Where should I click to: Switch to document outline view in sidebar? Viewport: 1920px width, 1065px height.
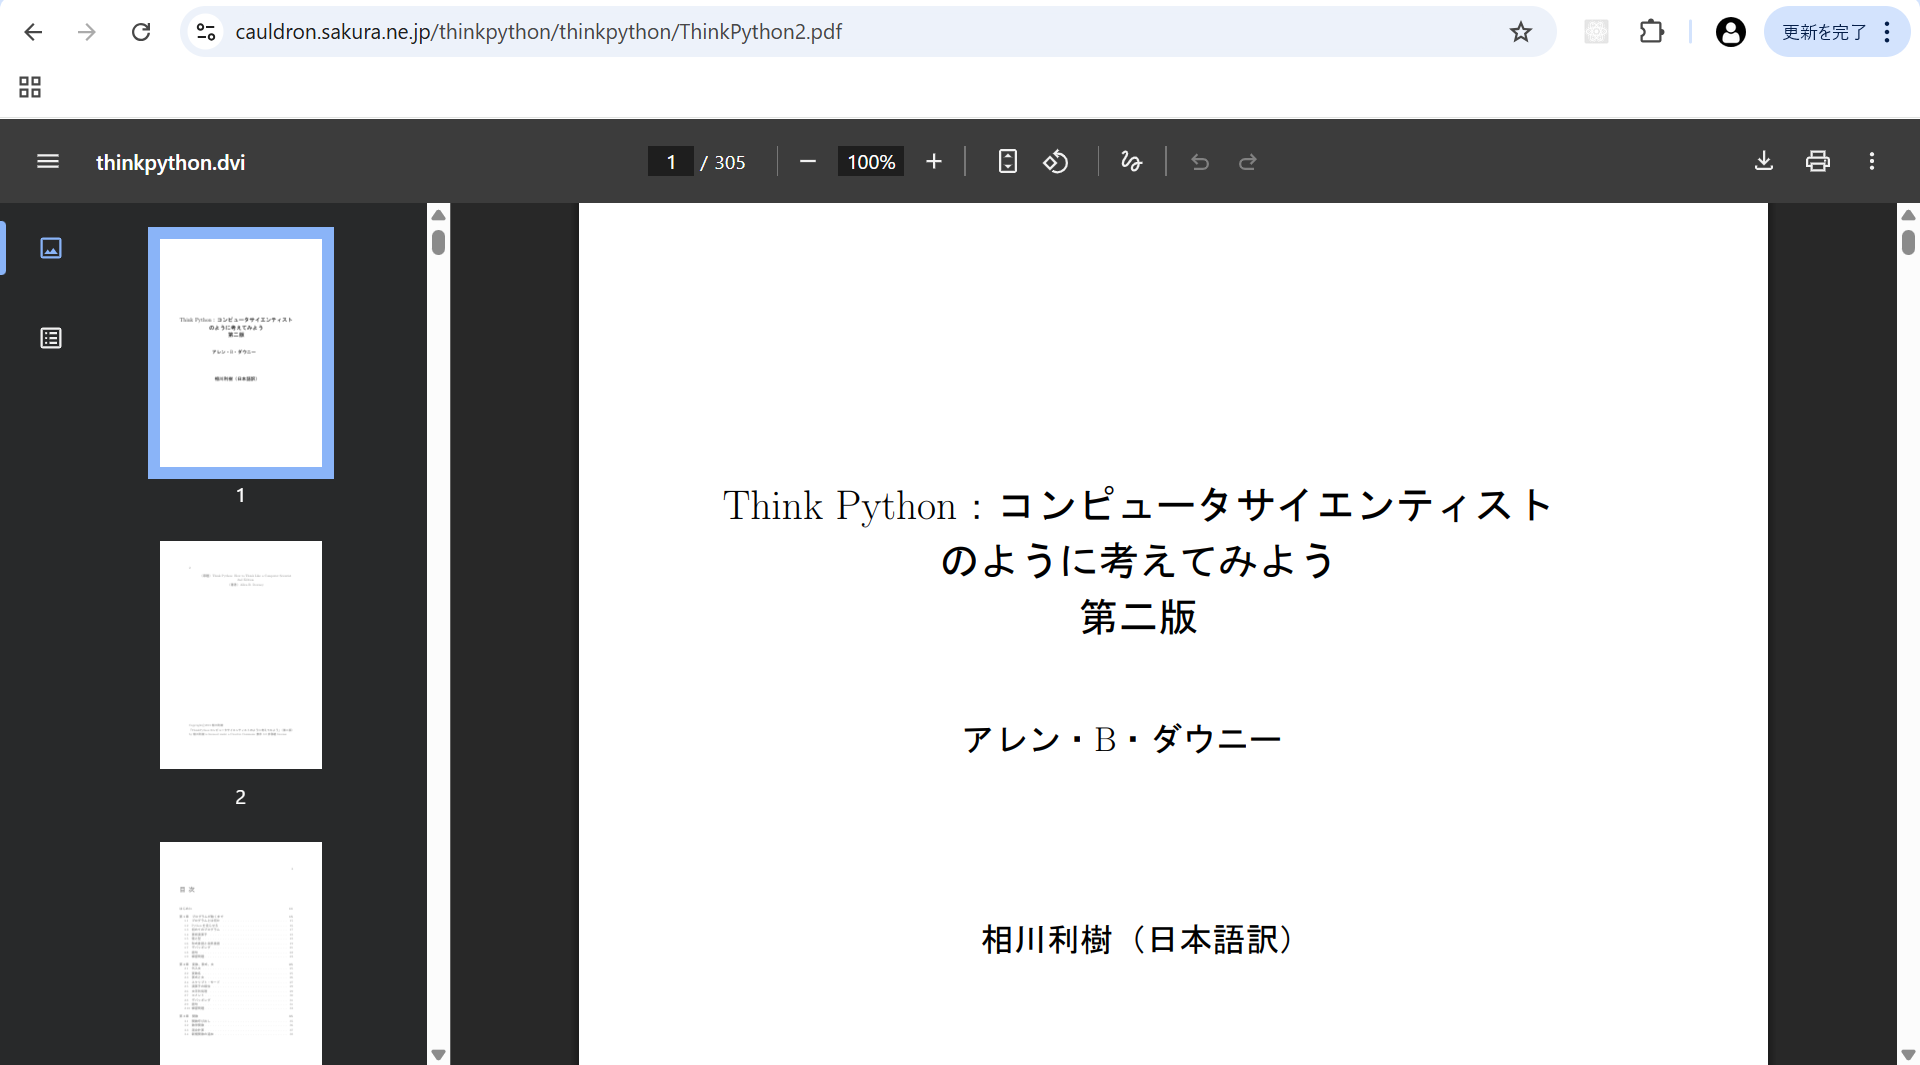click(51, 338)
